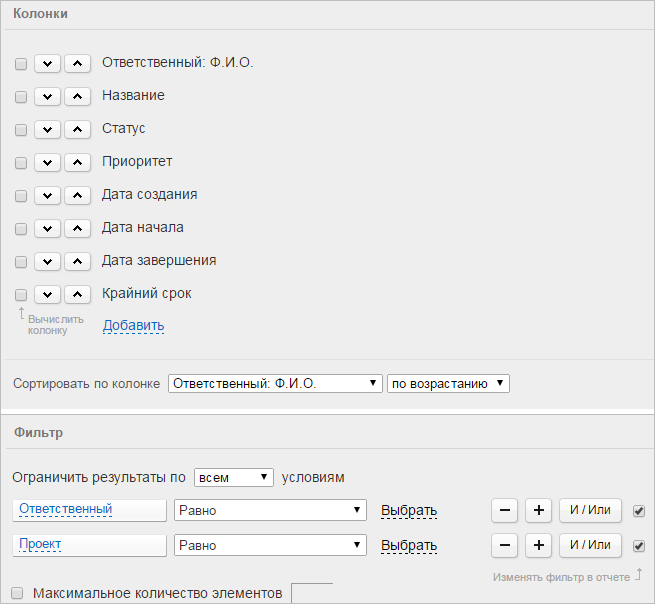Image resolution: width=655 pixels, height=604 pixels.
Task: Remove the 'Проект' filter condition with minus
Action: coord(505,545)
